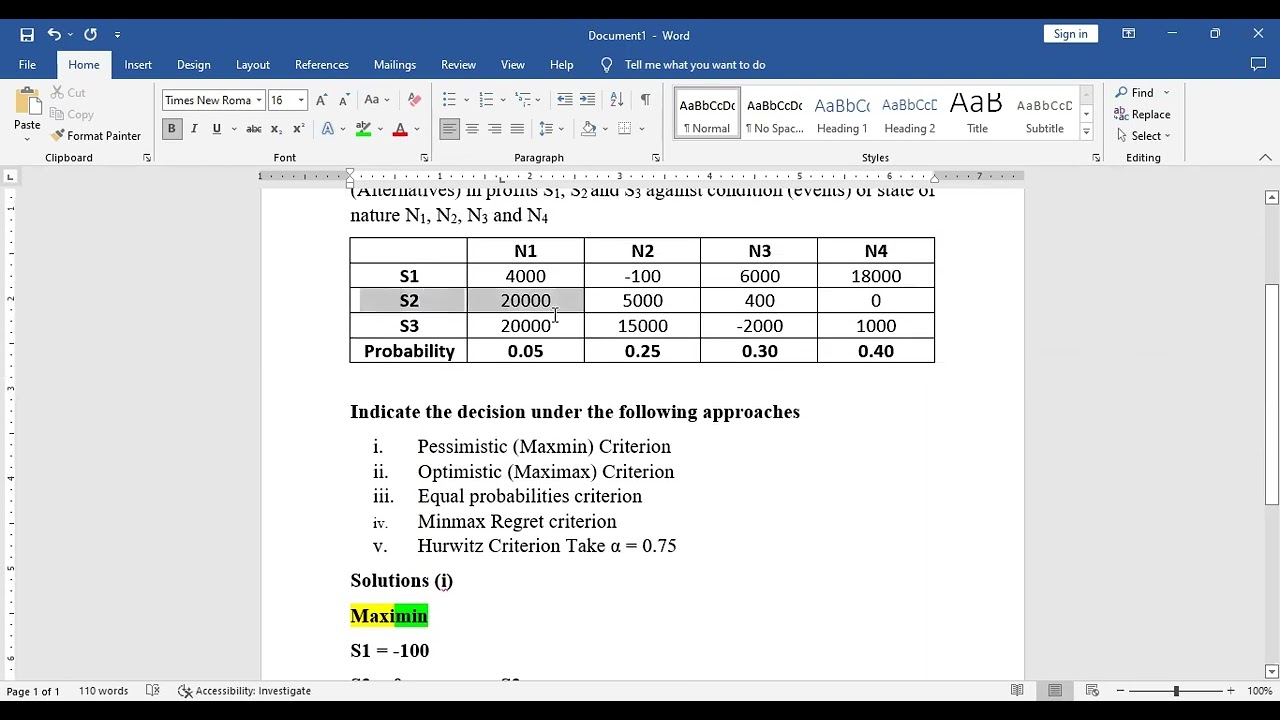Toggle Subscript formatting
1280x720 pixels.
[x=276, y=129]
